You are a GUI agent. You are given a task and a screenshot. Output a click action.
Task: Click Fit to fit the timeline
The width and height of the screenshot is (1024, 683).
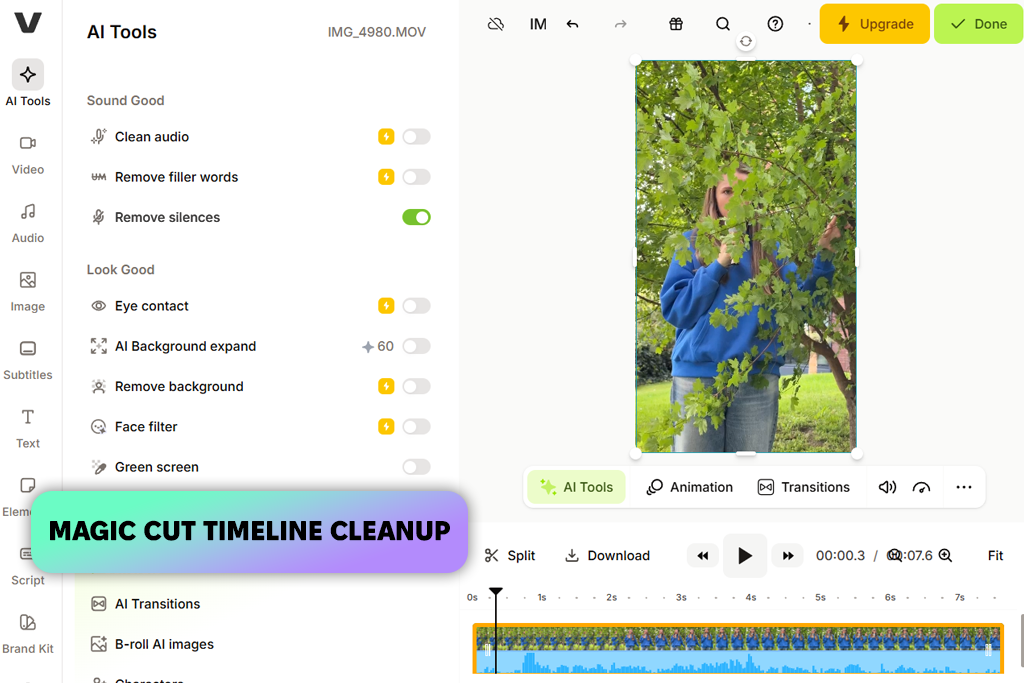[995, 556]
